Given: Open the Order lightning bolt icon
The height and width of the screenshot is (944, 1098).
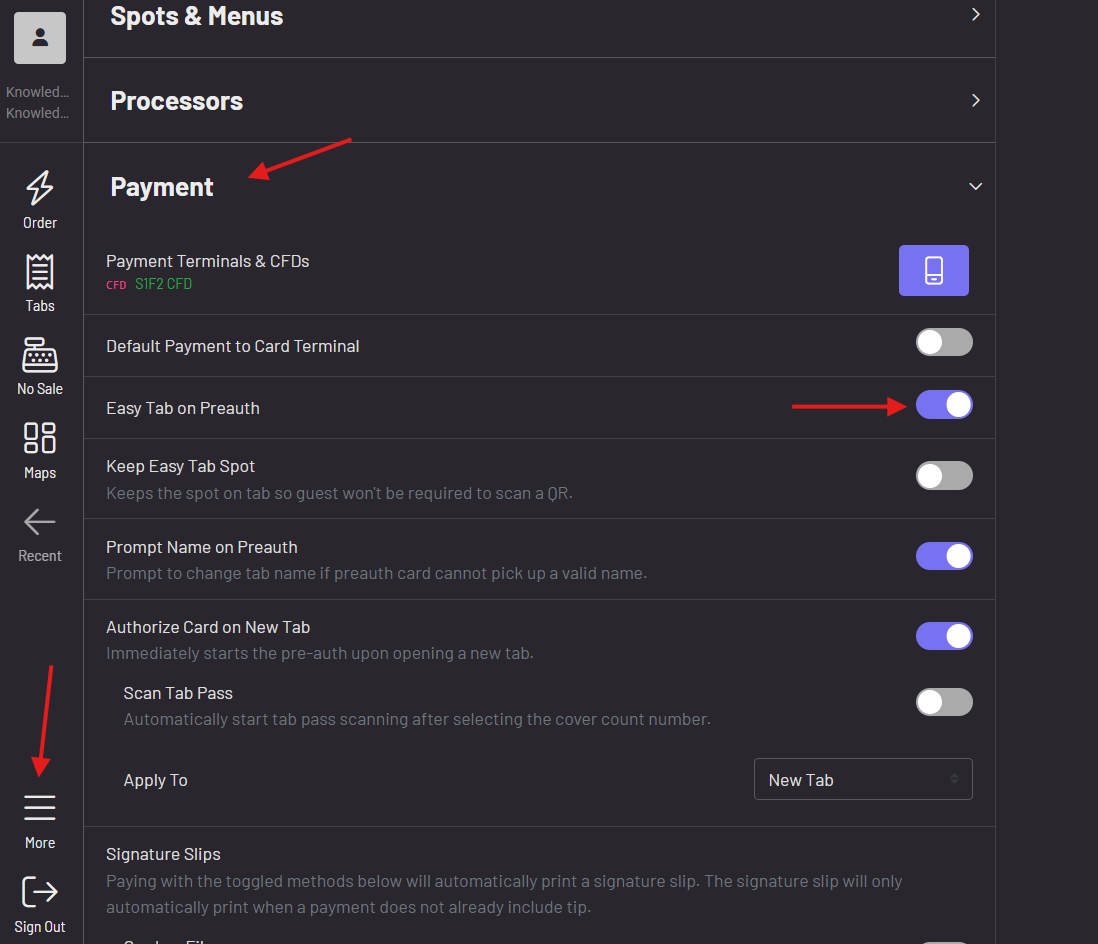Looking at the screenshot, I should point(40,188).
